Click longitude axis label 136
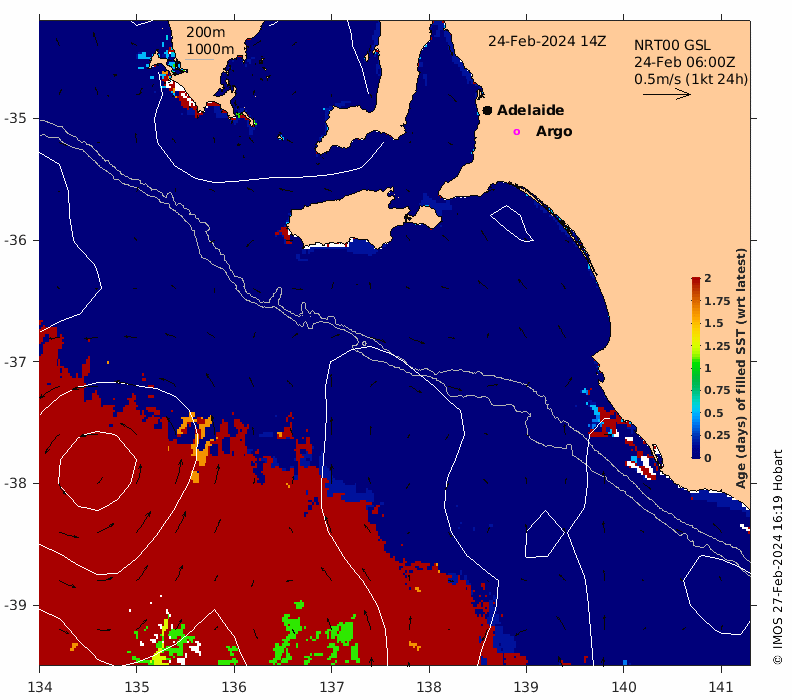The width and height of the screenshot is (792, 700). 234,687
